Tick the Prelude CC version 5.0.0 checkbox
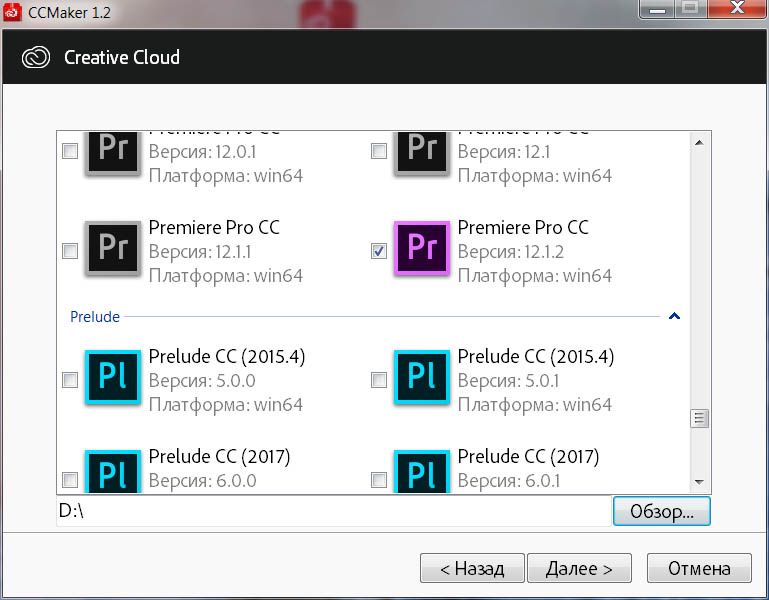Viewport: 769px width, 600px height. [x=70, y=379]
